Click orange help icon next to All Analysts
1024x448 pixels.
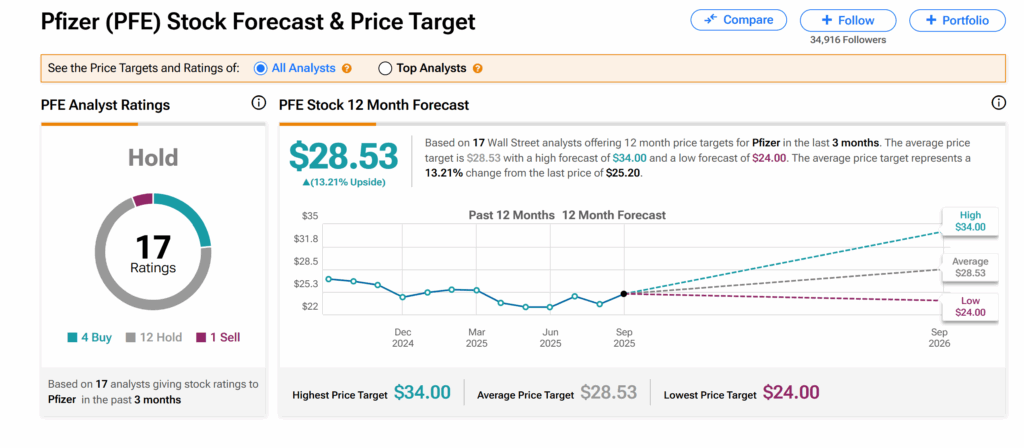pyautogui.click(x=347, y=69)
